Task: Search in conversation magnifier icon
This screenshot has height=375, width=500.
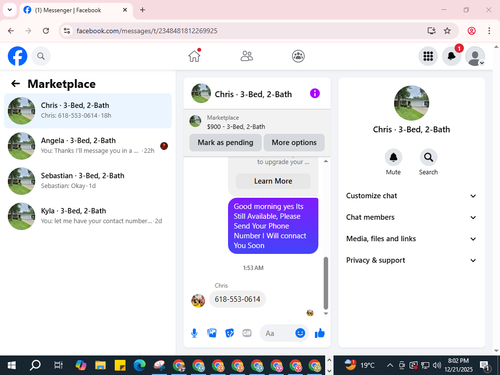Action: [428, 157]
